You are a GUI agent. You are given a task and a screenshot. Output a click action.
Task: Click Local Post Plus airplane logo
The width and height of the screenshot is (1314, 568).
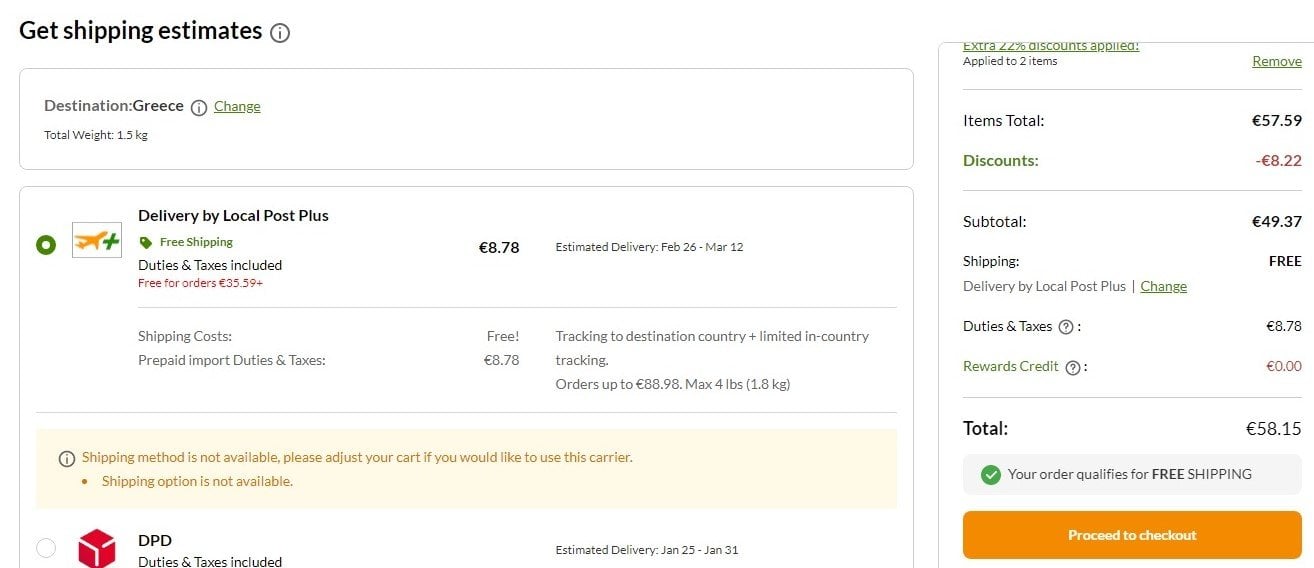pos(97,240)
